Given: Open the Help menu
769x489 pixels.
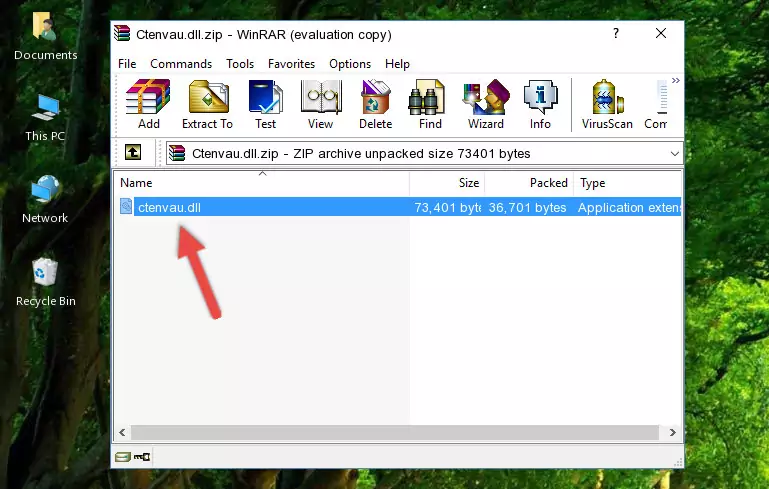Looking at the screenshot, I should coord(397,64).
